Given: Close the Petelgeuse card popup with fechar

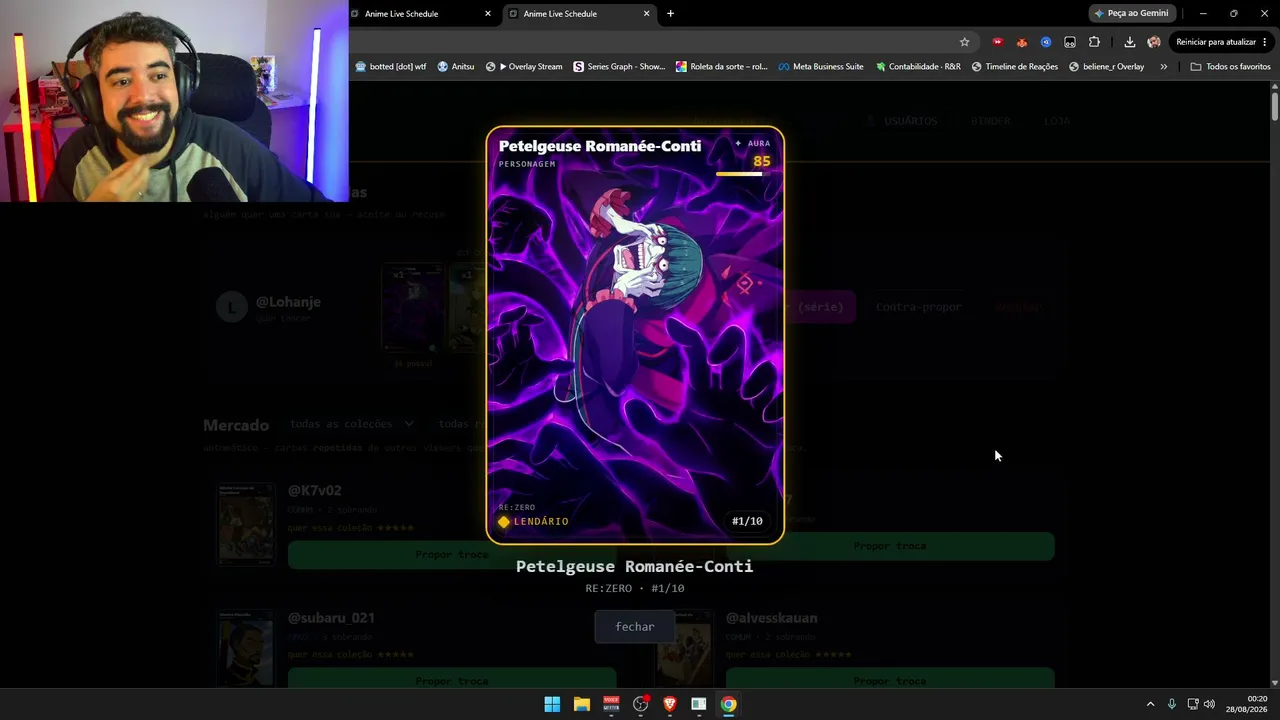Looking at the screenshot, I should (x=635, y=627).
